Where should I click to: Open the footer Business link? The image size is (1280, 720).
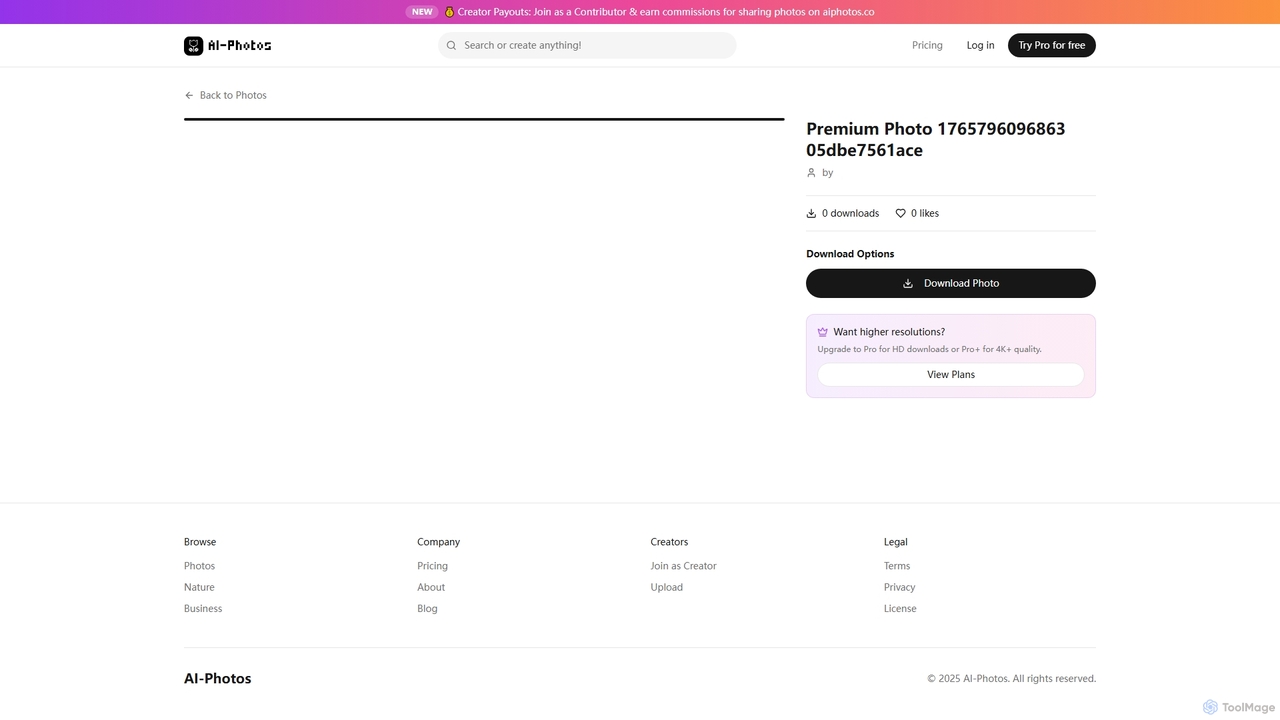point(203,608)
